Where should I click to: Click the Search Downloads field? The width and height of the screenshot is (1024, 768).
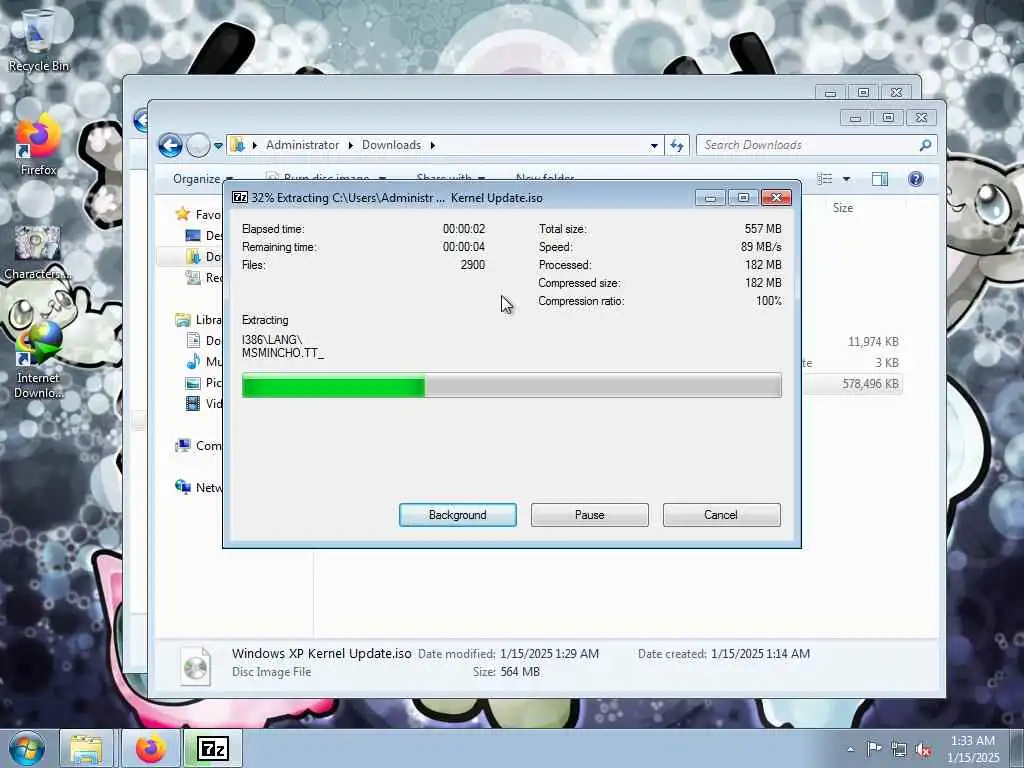816,145
